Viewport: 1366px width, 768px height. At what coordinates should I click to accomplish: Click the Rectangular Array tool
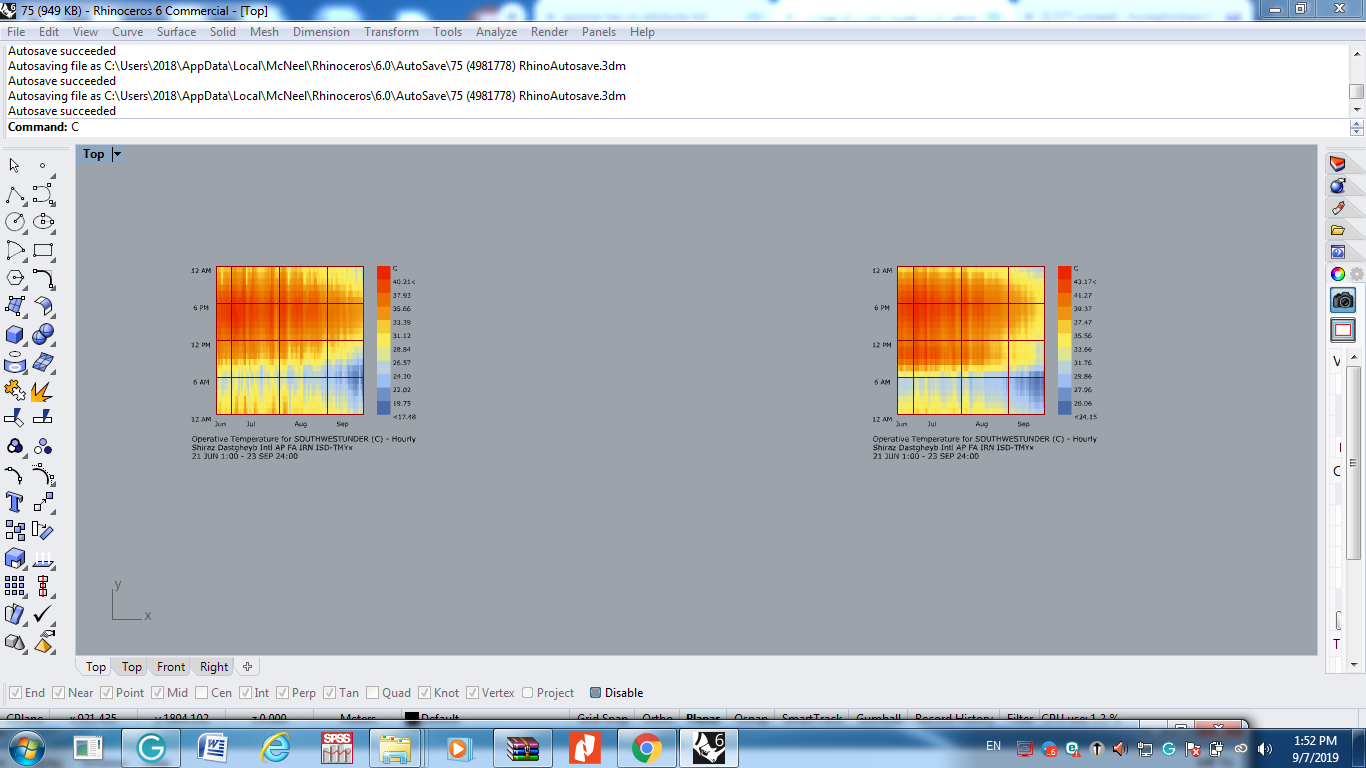pos(15,586)
